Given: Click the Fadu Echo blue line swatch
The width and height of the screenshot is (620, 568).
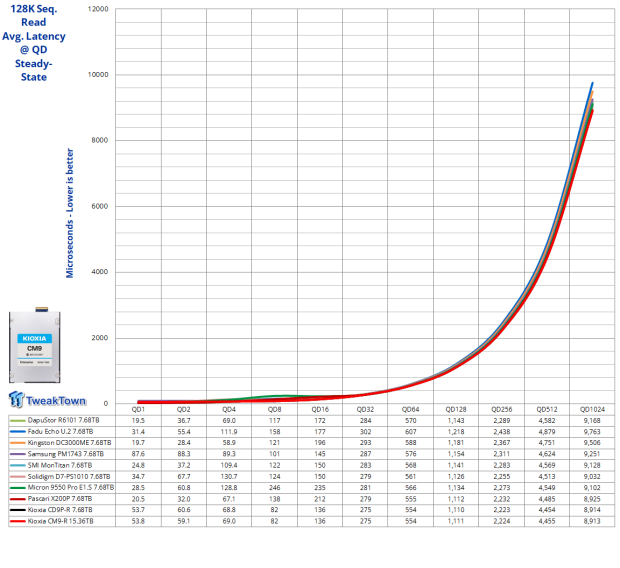Looking at the screenshot, I should coord(17,432).
